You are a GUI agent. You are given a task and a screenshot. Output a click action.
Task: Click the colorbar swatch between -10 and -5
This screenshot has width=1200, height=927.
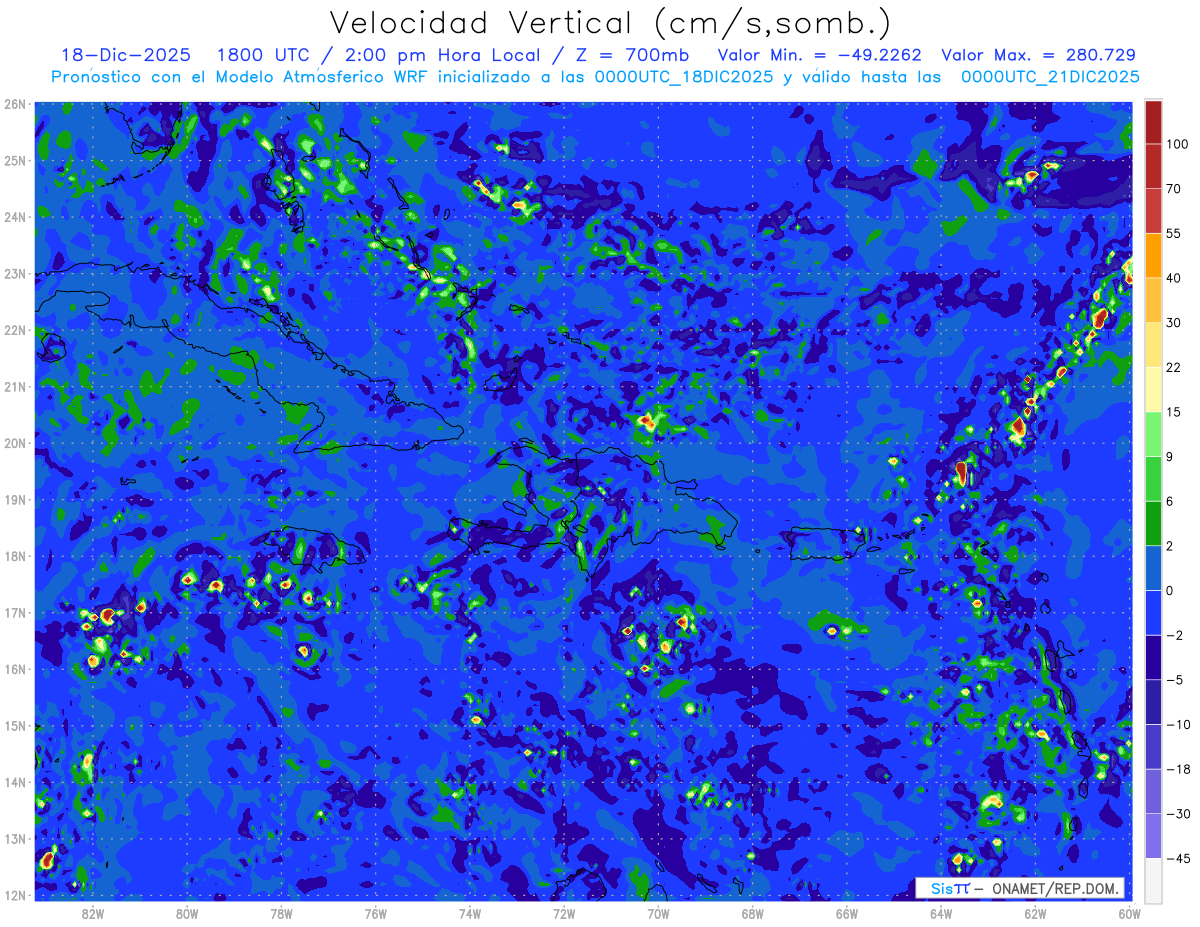coord(1153,702)
